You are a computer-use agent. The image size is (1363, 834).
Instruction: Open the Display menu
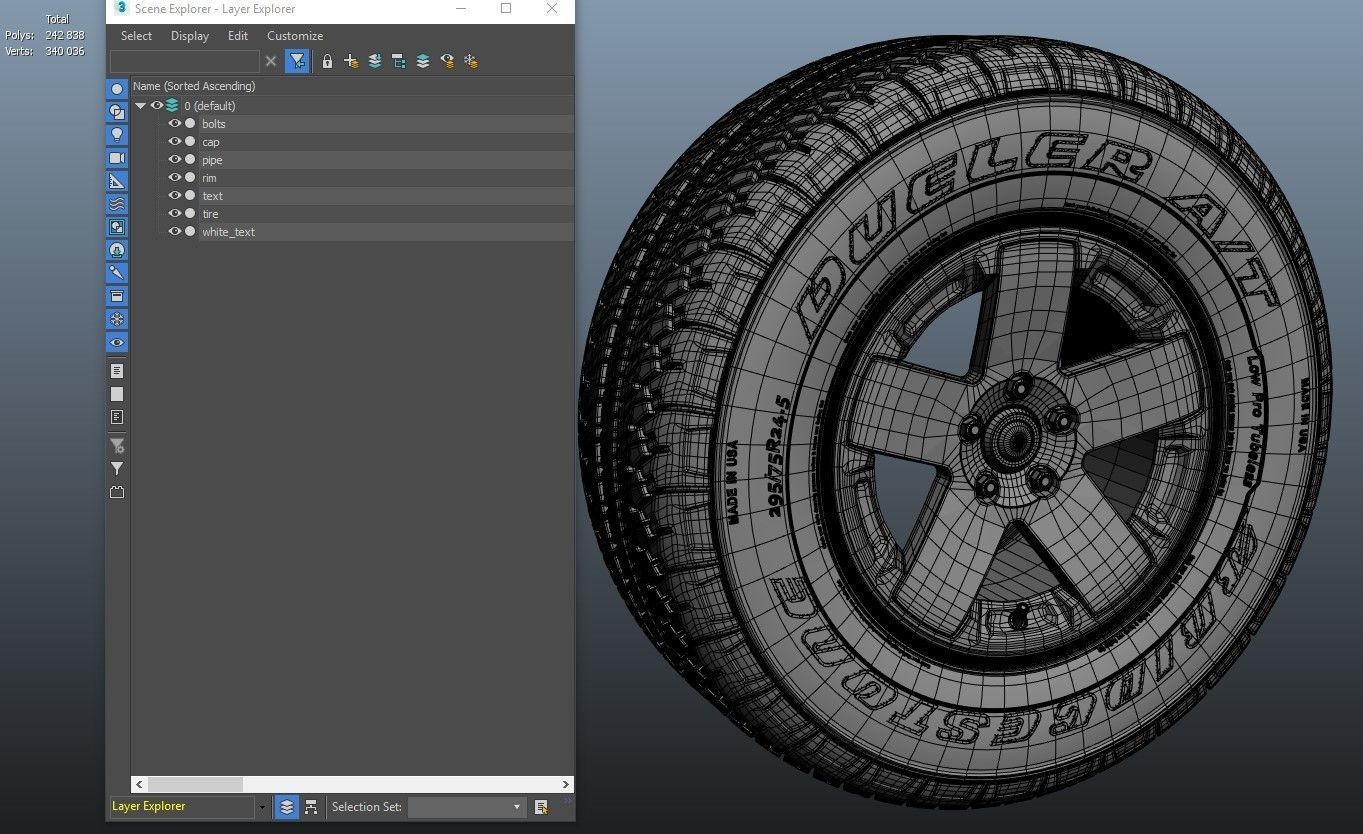point(190,36)
